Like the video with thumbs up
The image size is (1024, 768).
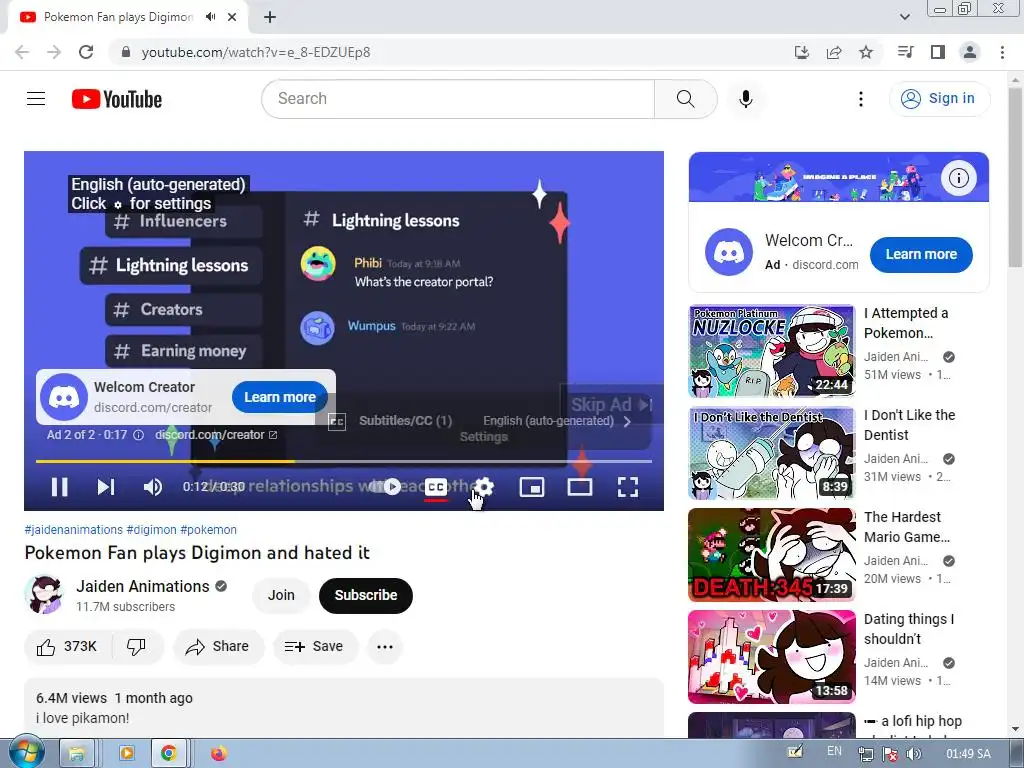coord(67,647)
